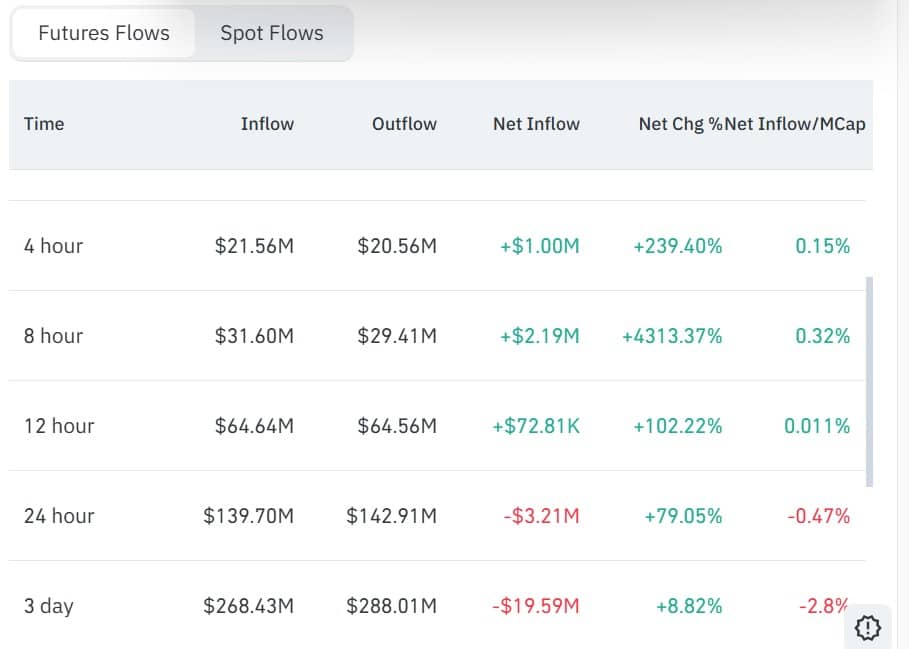
Task: Switch to the Futures Flows tab
Action: coord(104,33)
